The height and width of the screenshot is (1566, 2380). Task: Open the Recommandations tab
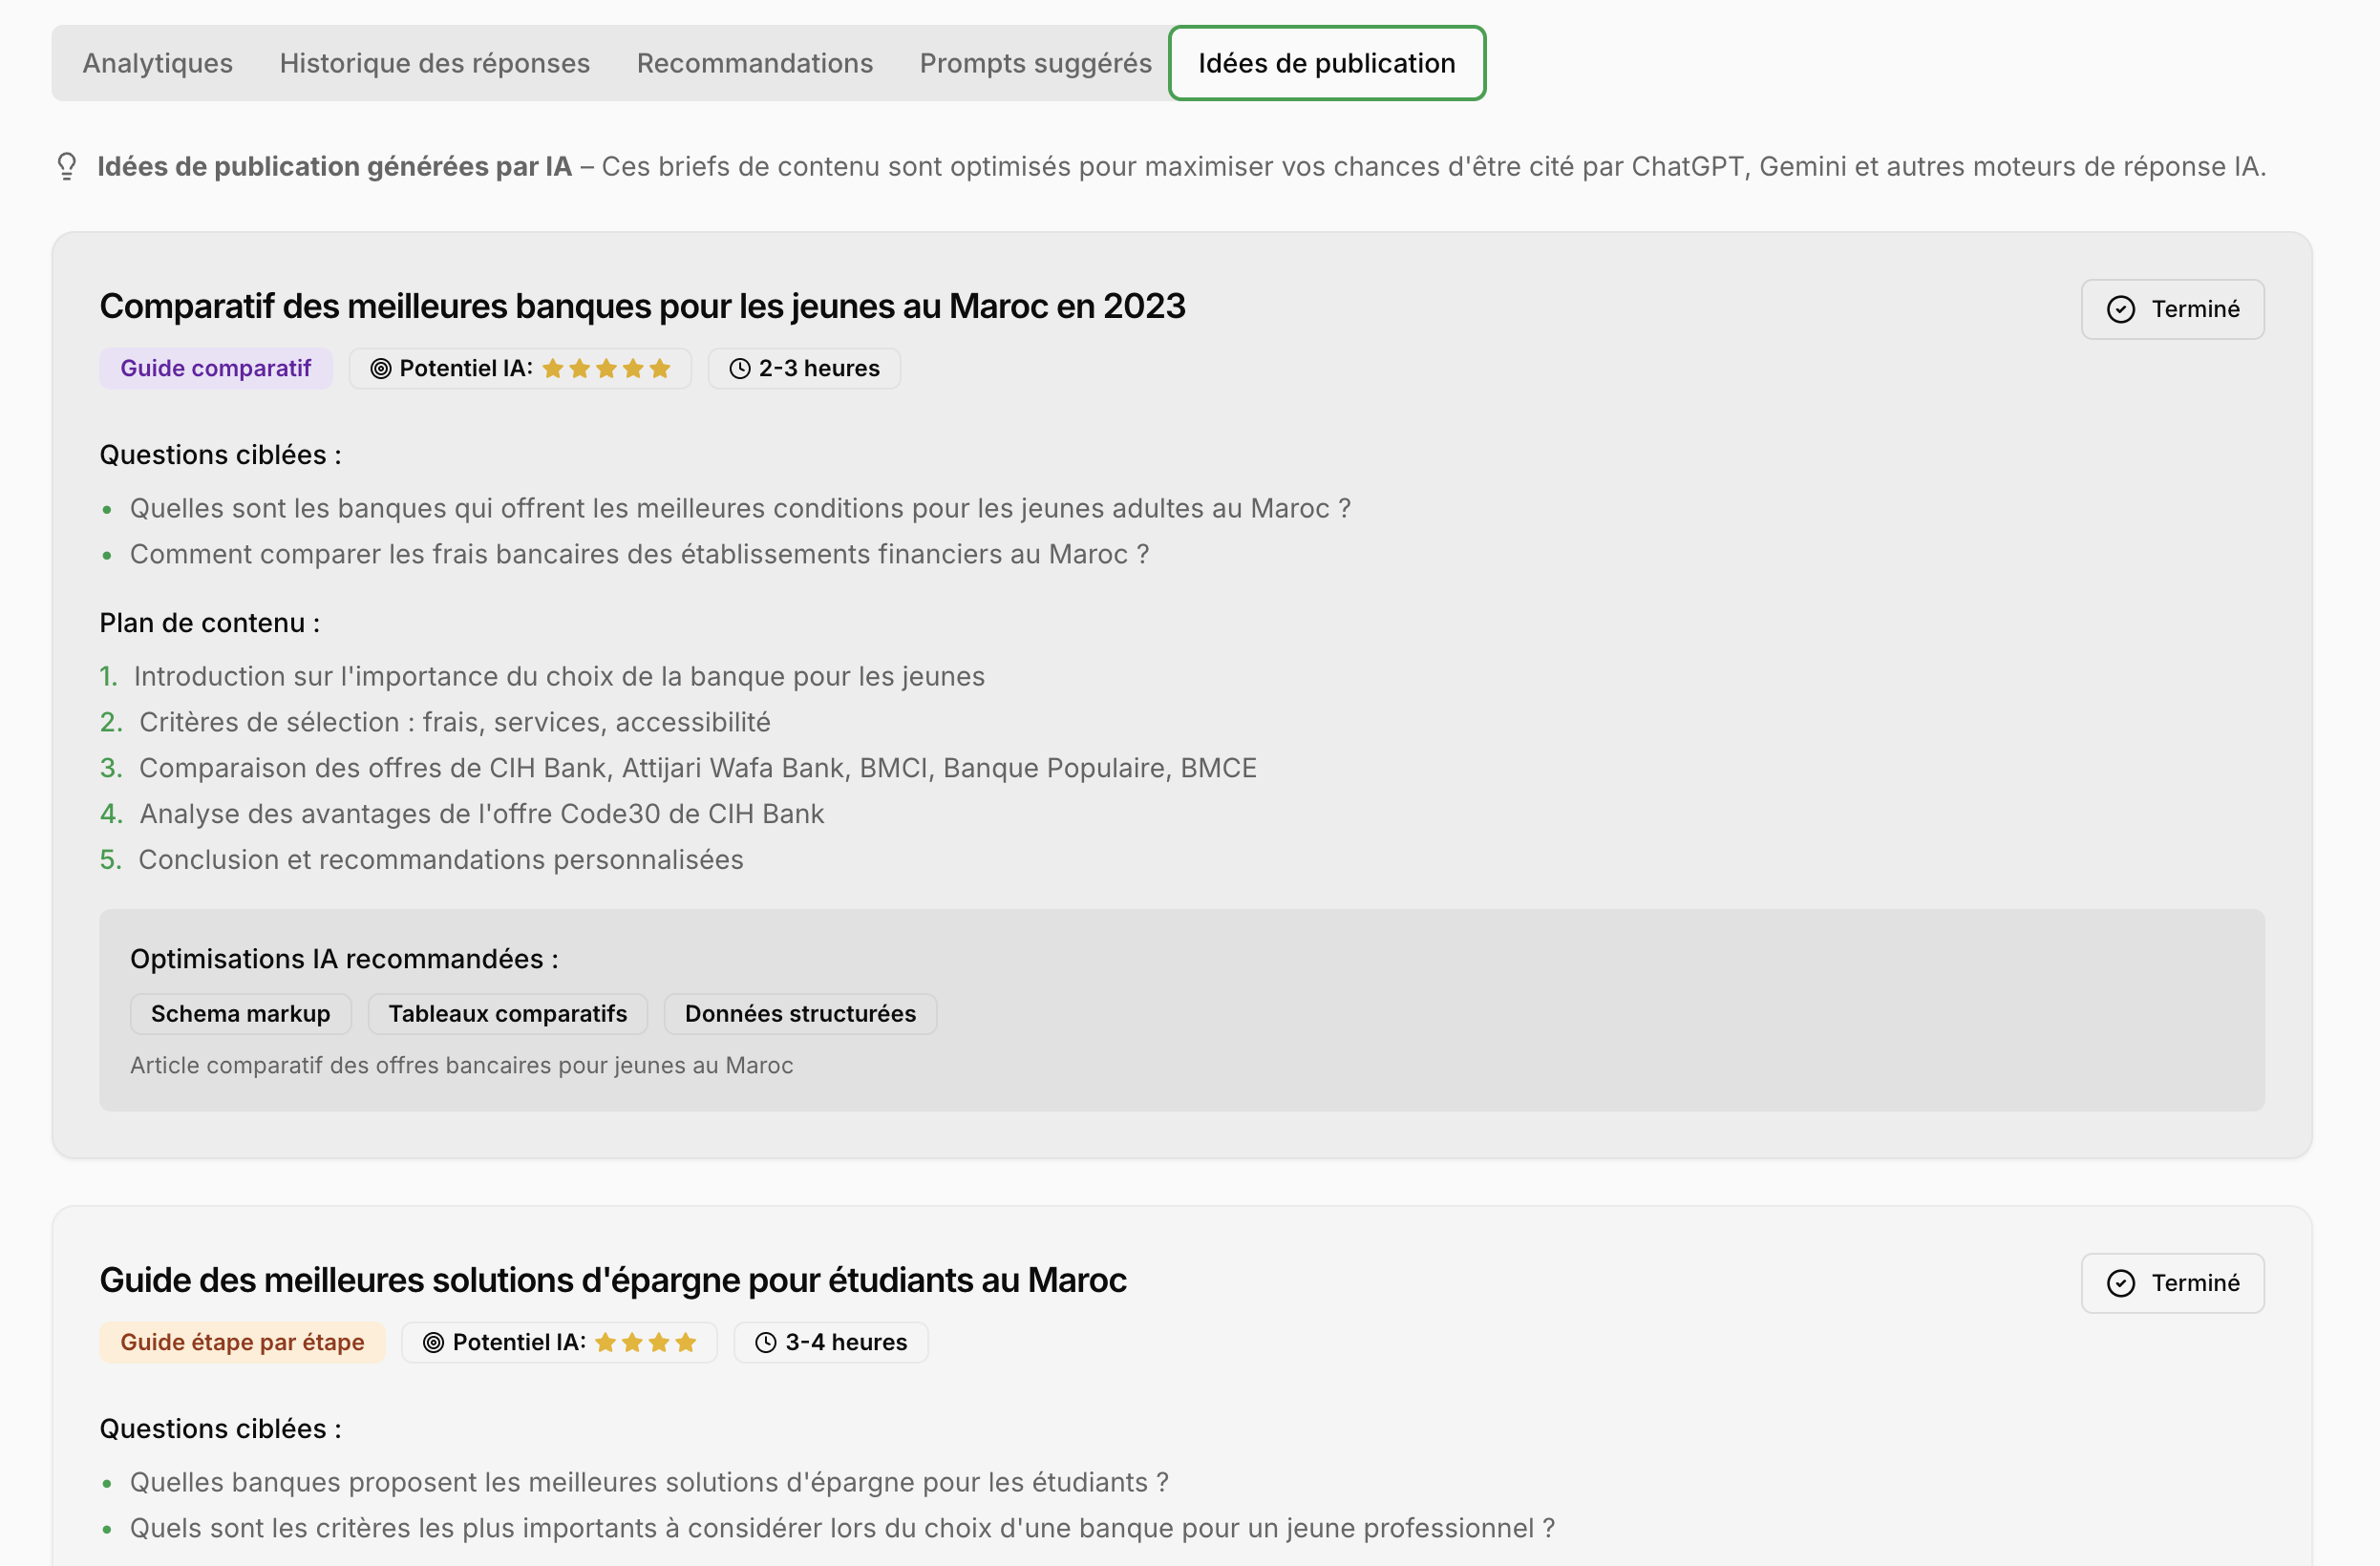754,63
